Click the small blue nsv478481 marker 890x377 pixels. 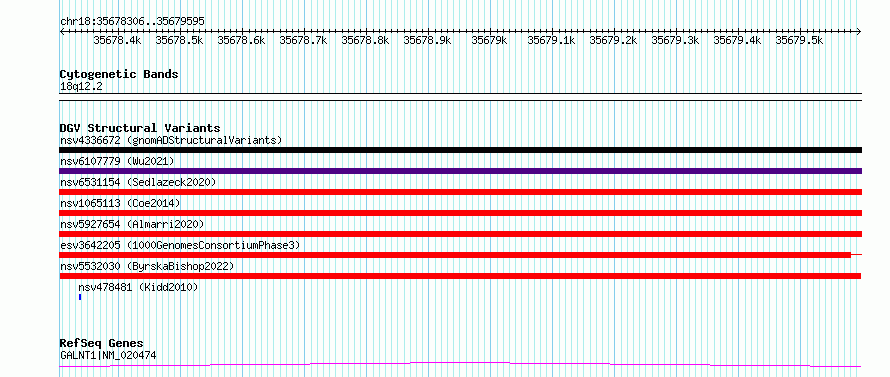tap(80, 297)
